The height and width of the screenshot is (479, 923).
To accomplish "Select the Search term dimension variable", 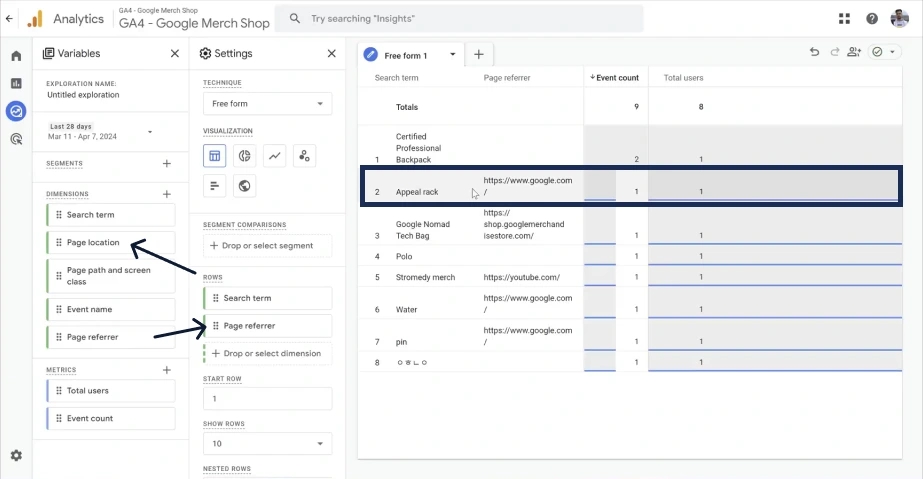I will tap(111, 215).
